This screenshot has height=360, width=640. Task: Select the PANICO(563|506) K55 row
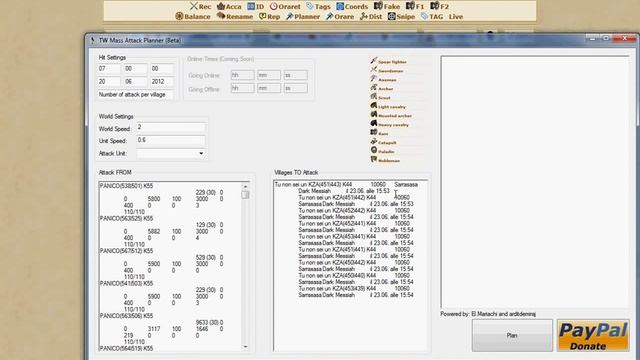[127, 316]
